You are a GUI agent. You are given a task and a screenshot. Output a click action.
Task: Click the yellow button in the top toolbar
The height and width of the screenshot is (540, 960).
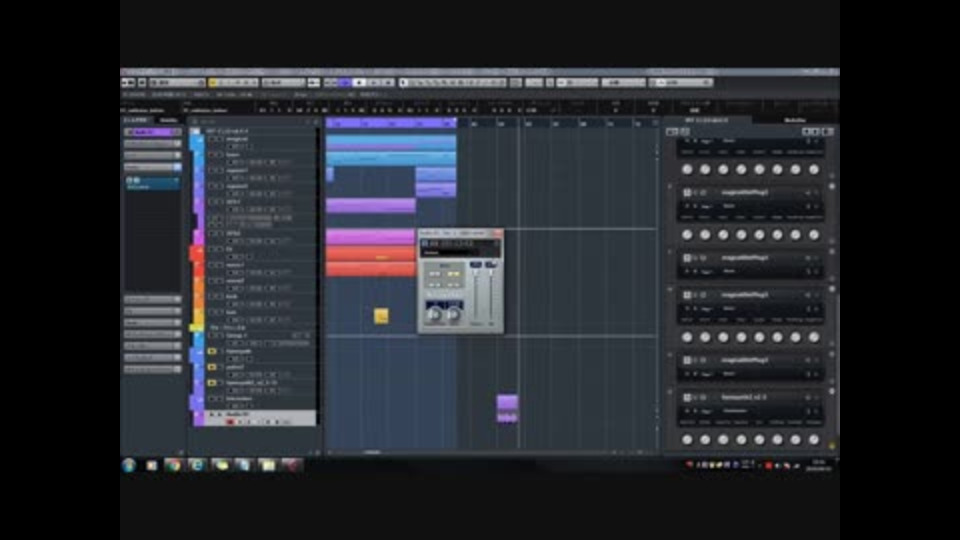coord(213,83)
